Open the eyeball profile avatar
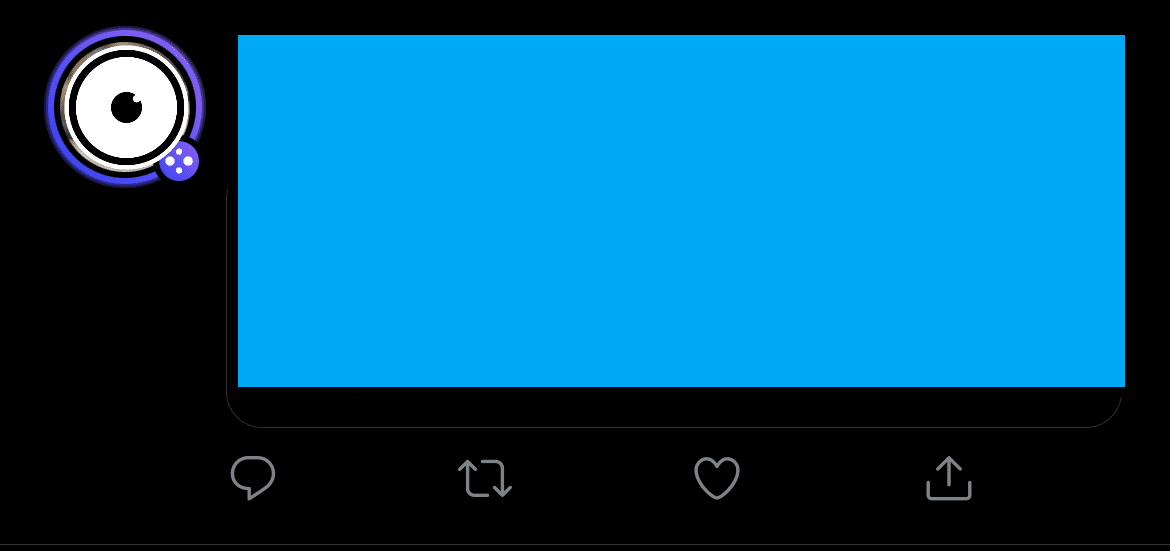The height and width of the screenshot is (551, 1170). click(125, 107)
